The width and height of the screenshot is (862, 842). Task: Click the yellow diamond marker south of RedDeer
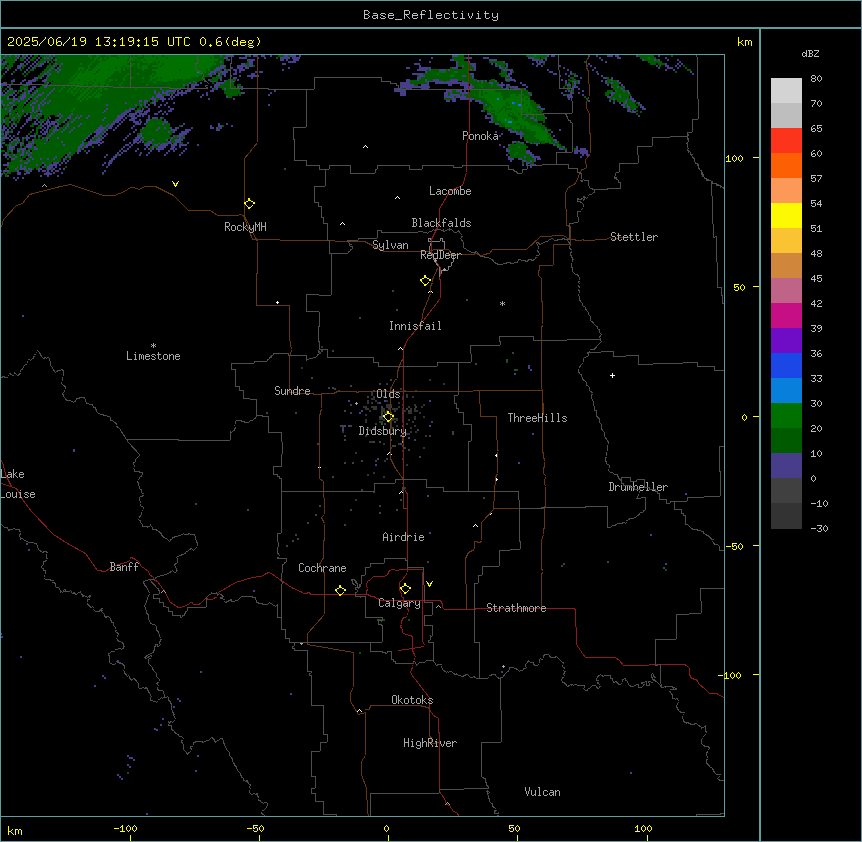[x=426, y=281]
